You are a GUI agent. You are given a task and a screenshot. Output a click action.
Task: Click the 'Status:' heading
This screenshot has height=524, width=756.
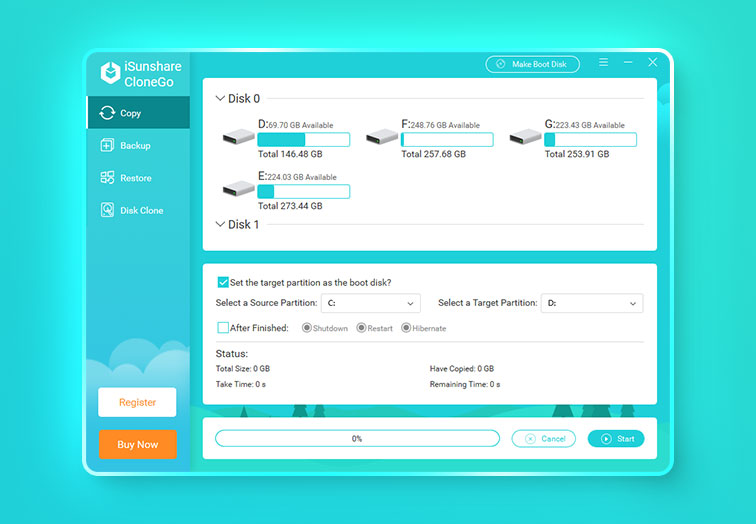[x=232, y=354]
